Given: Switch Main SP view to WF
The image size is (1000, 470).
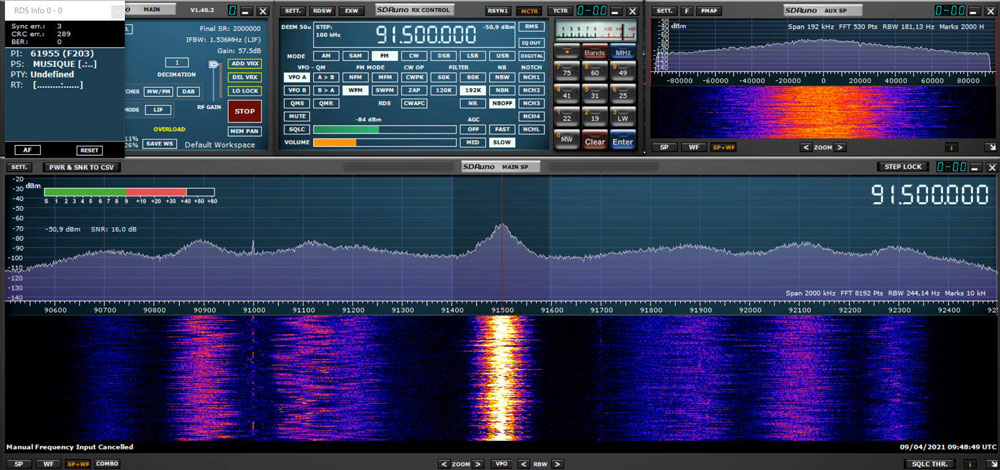Looking at the screenshot, I should pyautogui.click(x=48, y=464).
